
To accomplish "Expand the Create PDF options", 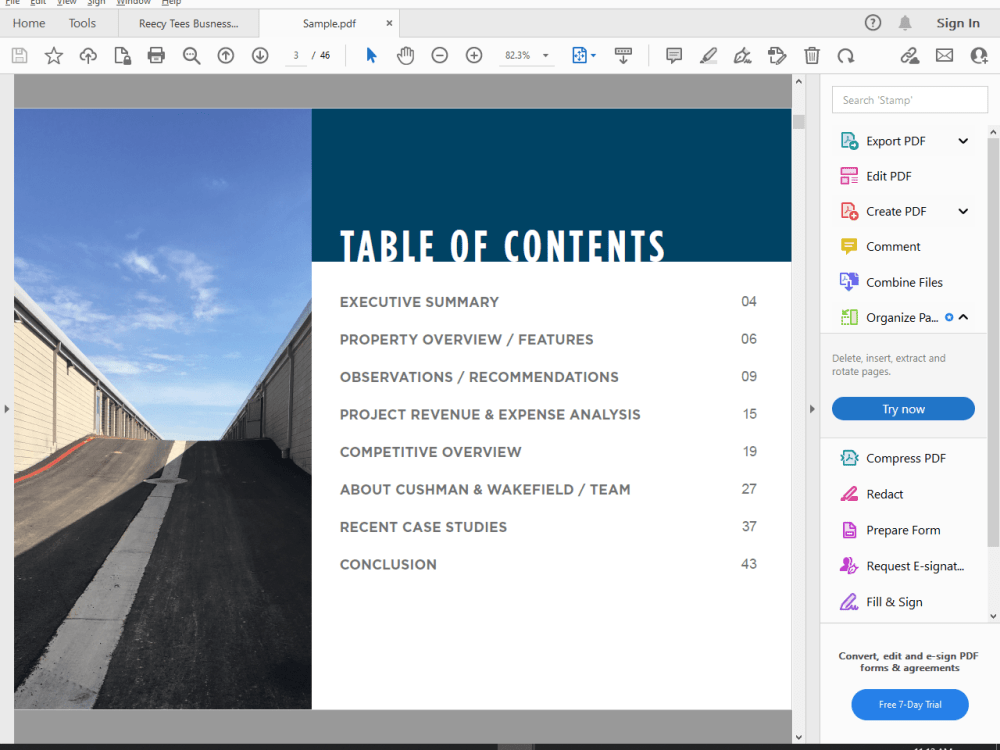I will point(963,211).
